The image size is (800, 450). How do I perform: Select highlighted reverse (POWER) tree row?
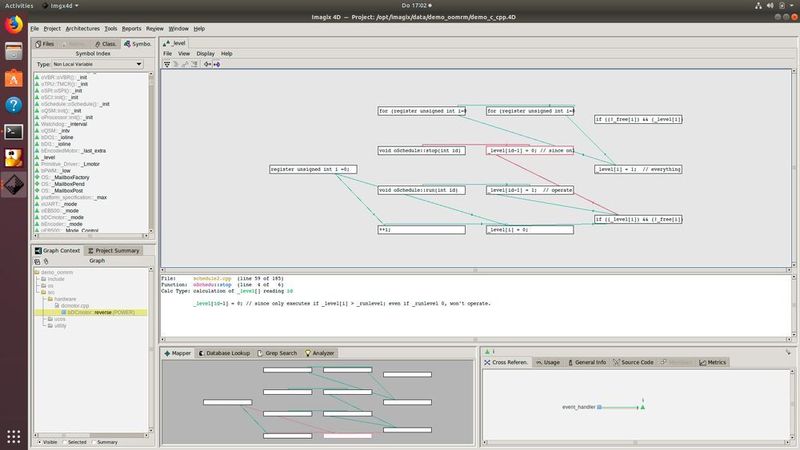[x=91, y=312]
